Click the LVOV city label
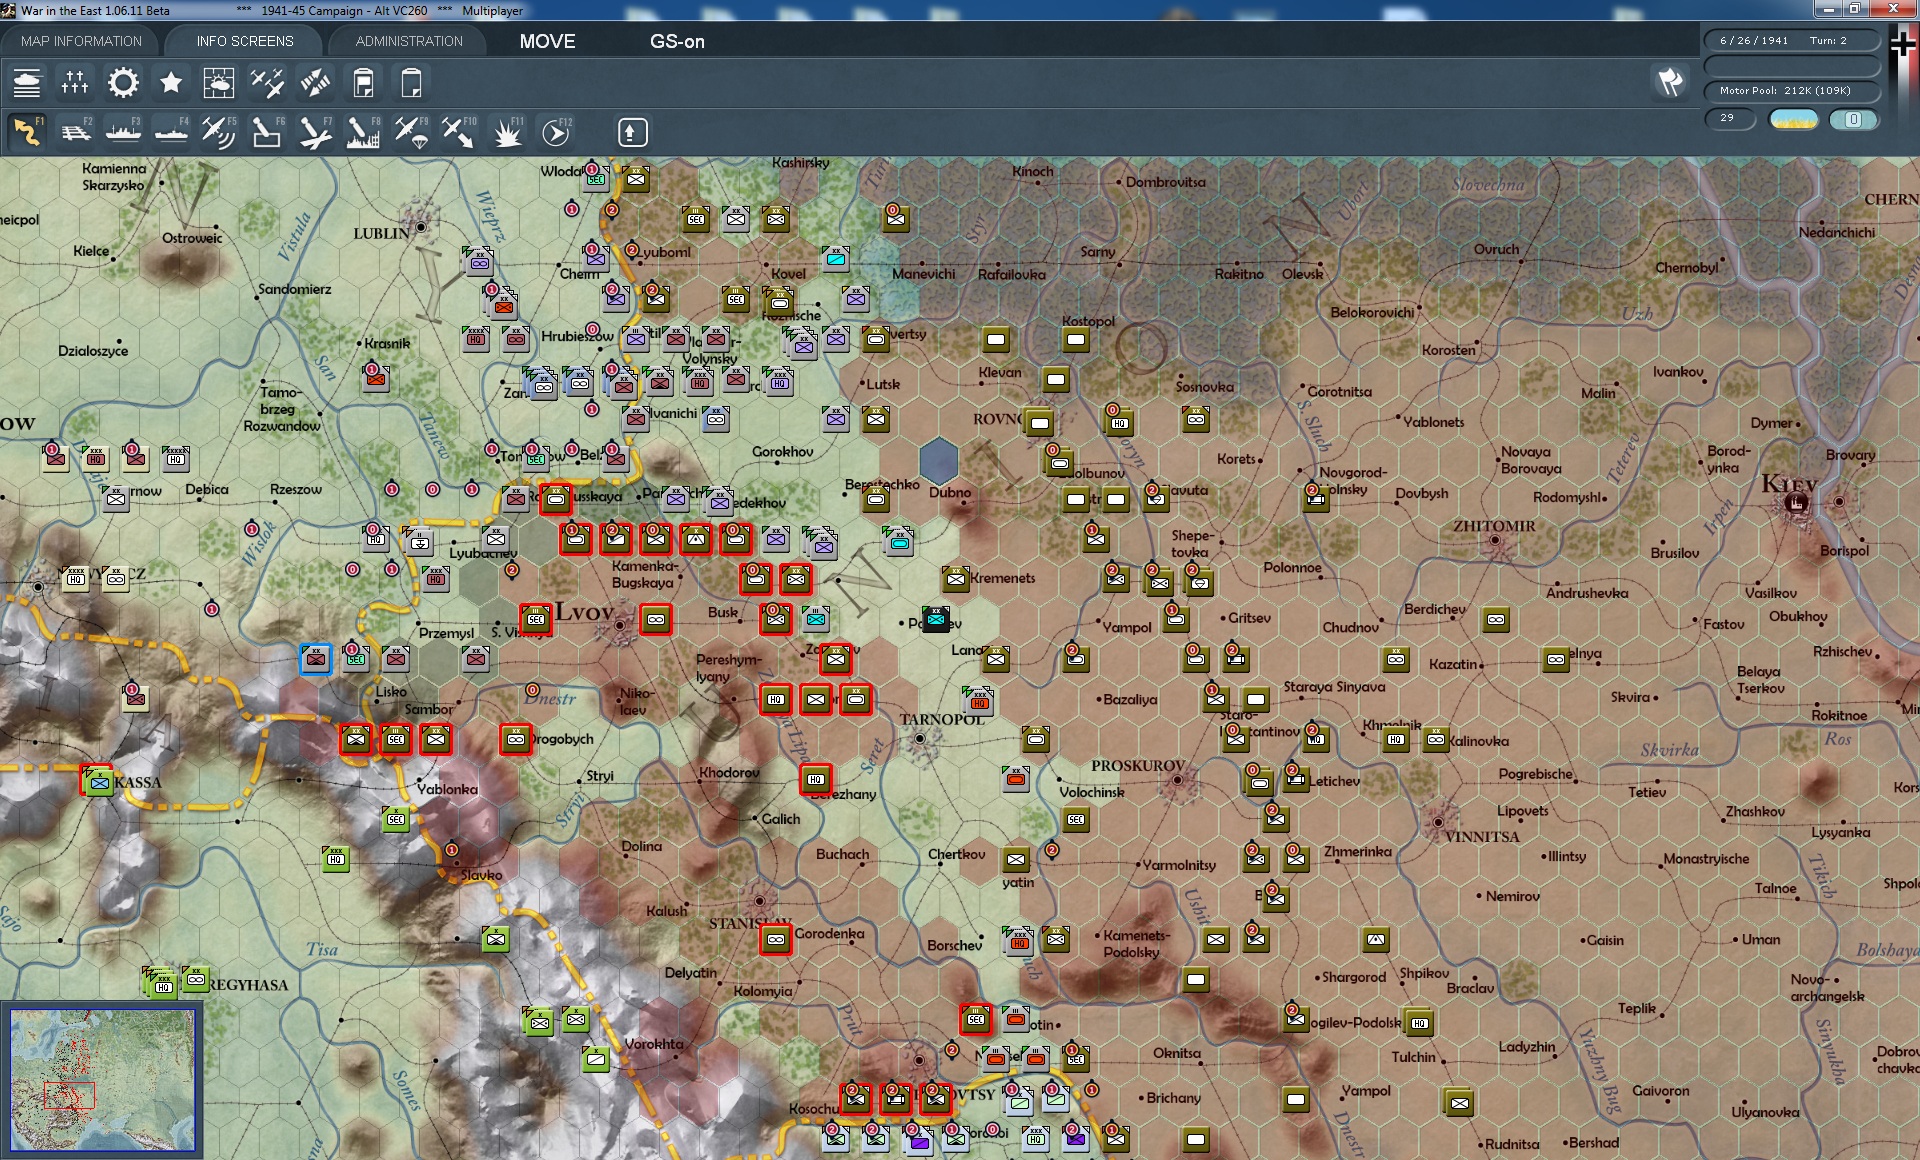This screenshot has width=1920, height=1160. pyautogui.click(x=585, y=611)
